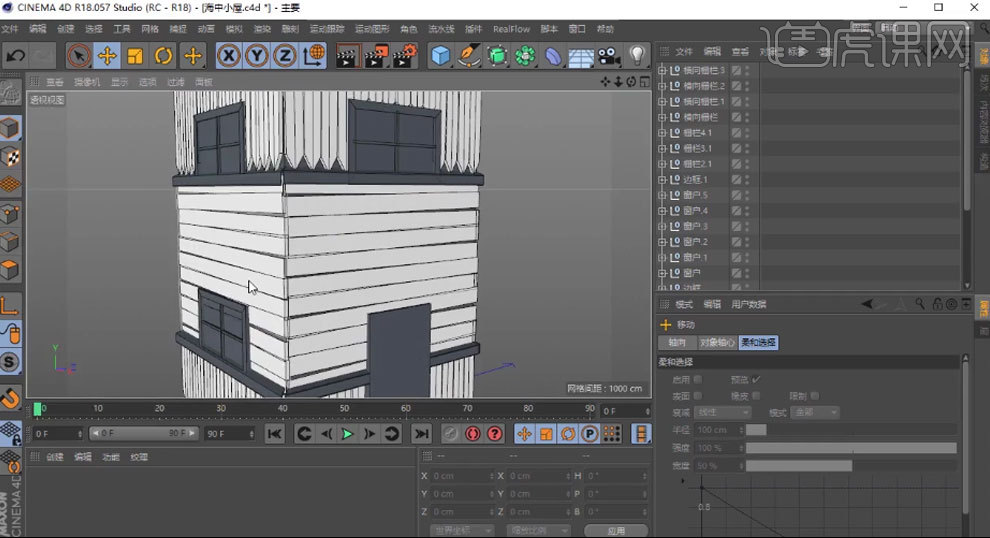Click the 轴向 tab button
990x538 pixels.
[677, 343]
